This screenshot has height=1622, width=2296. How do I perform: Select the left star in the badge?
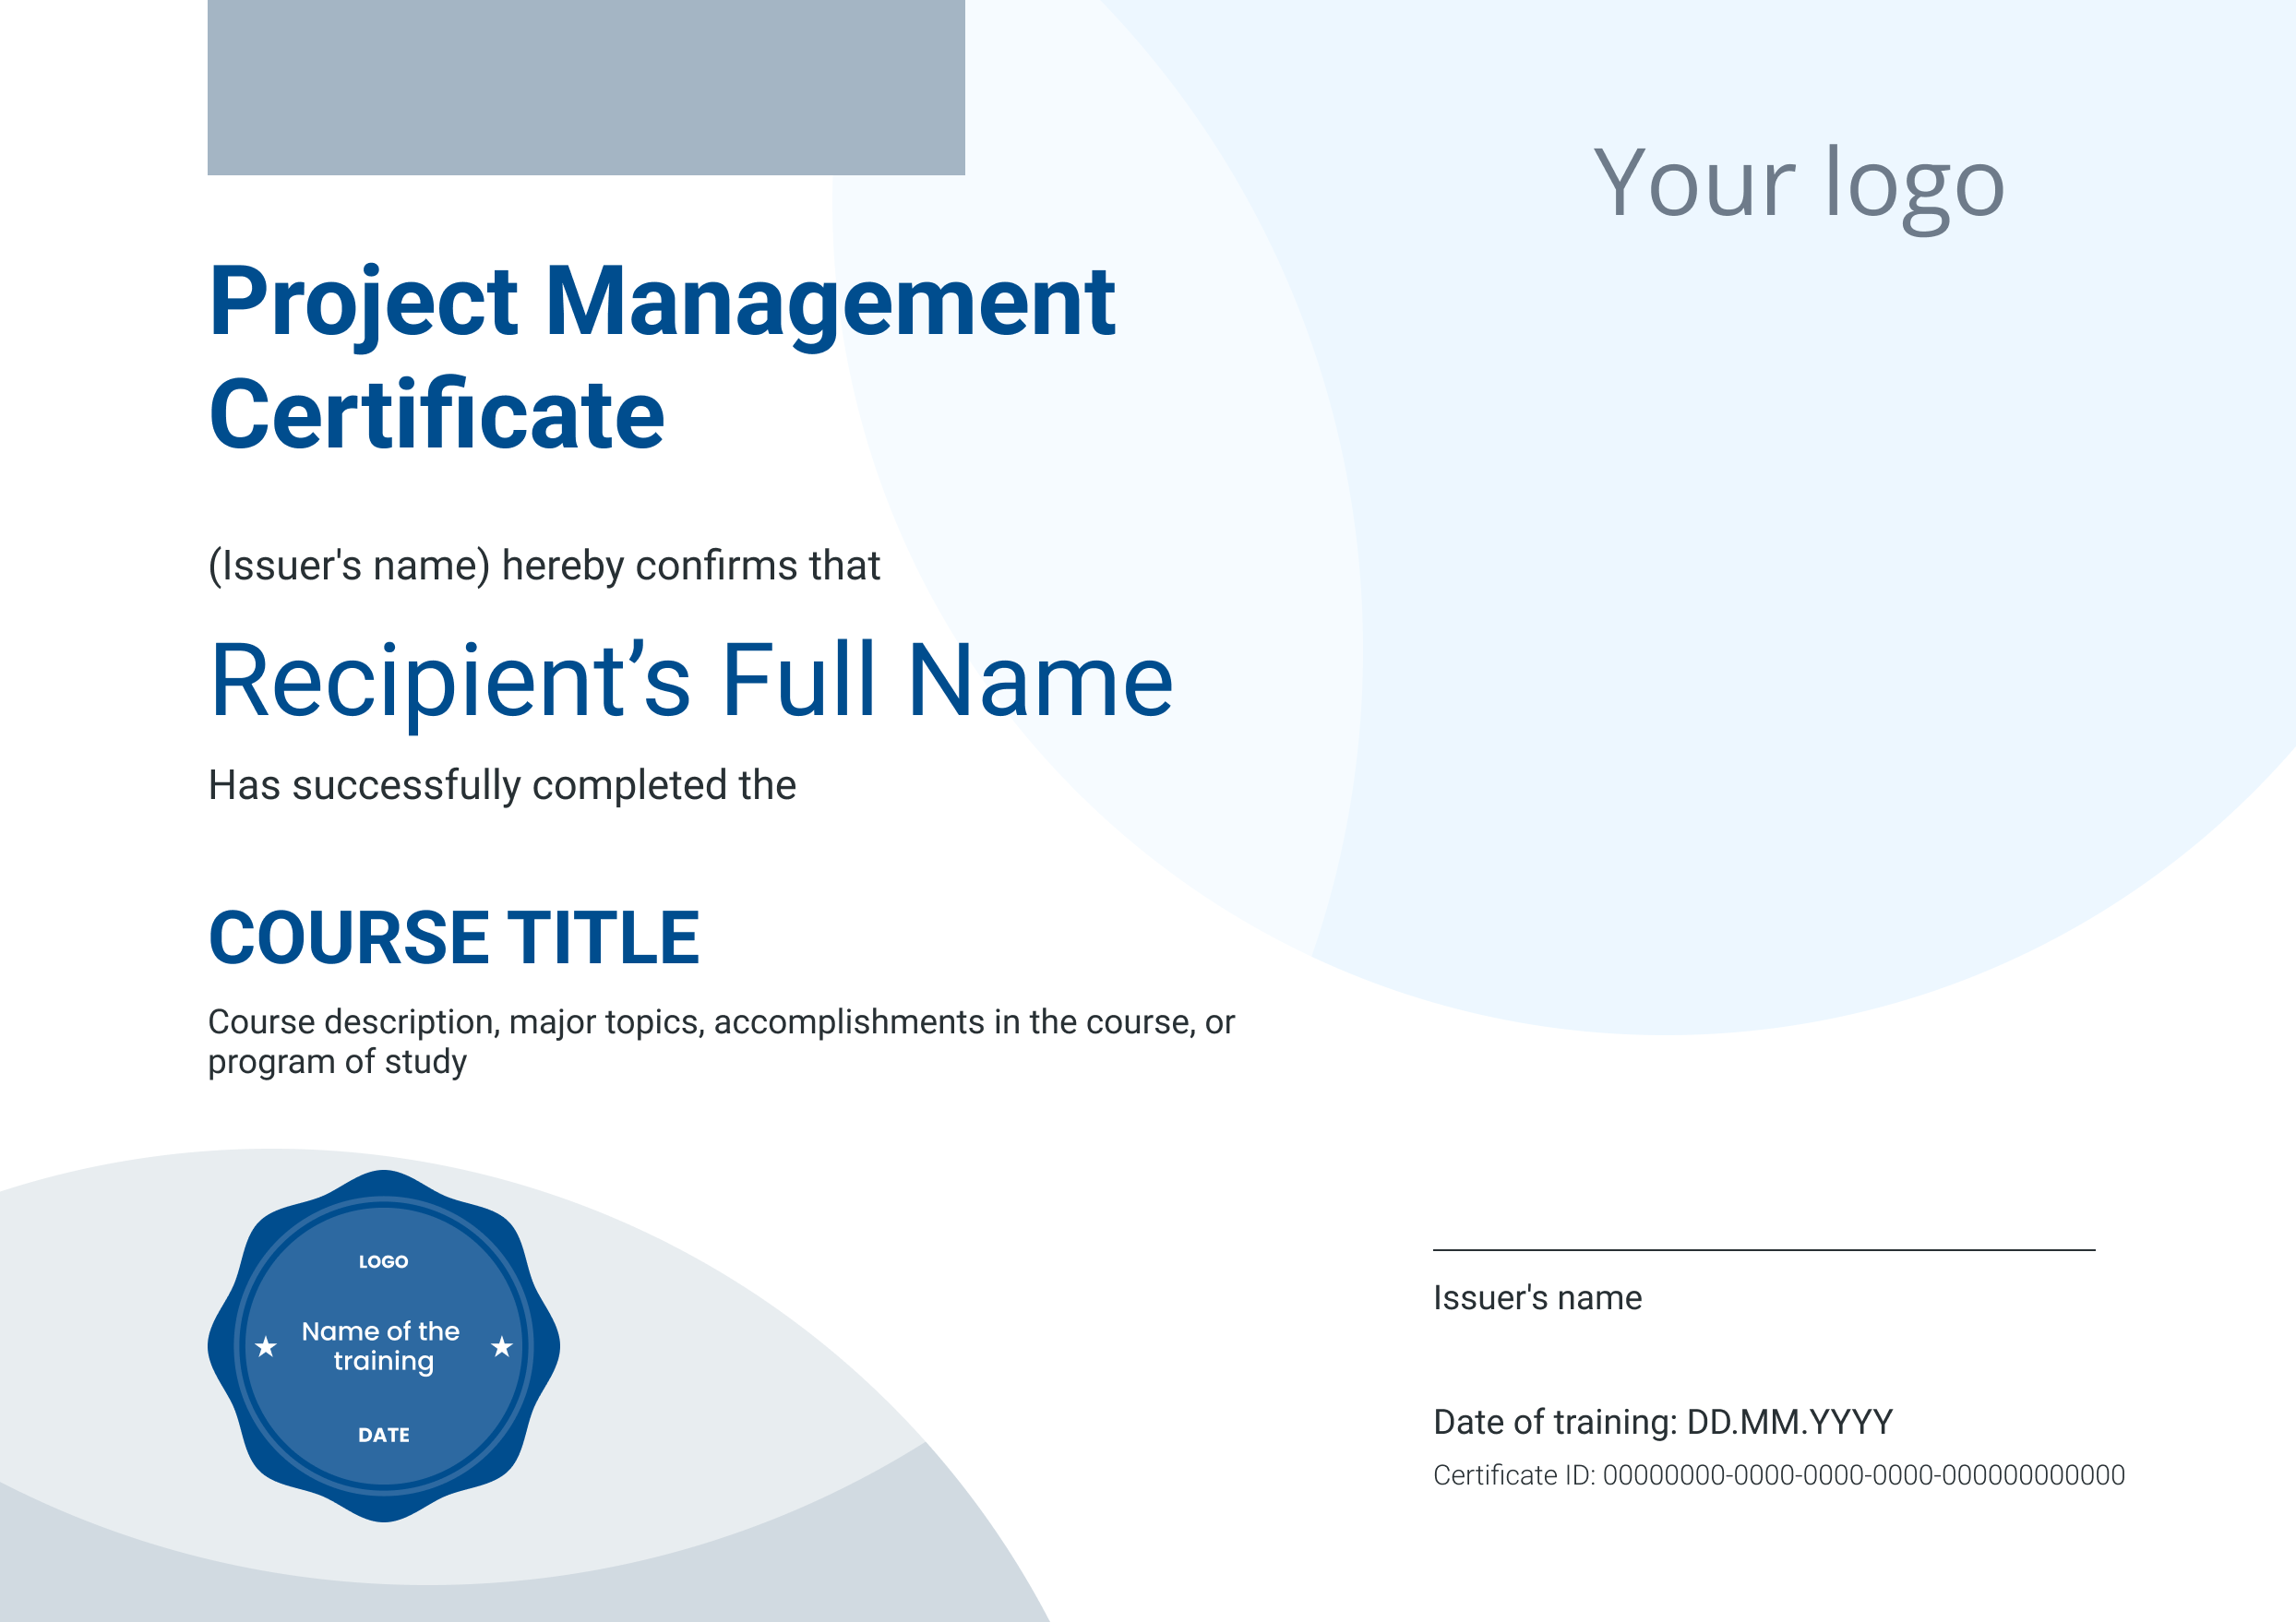[264, 1347]
